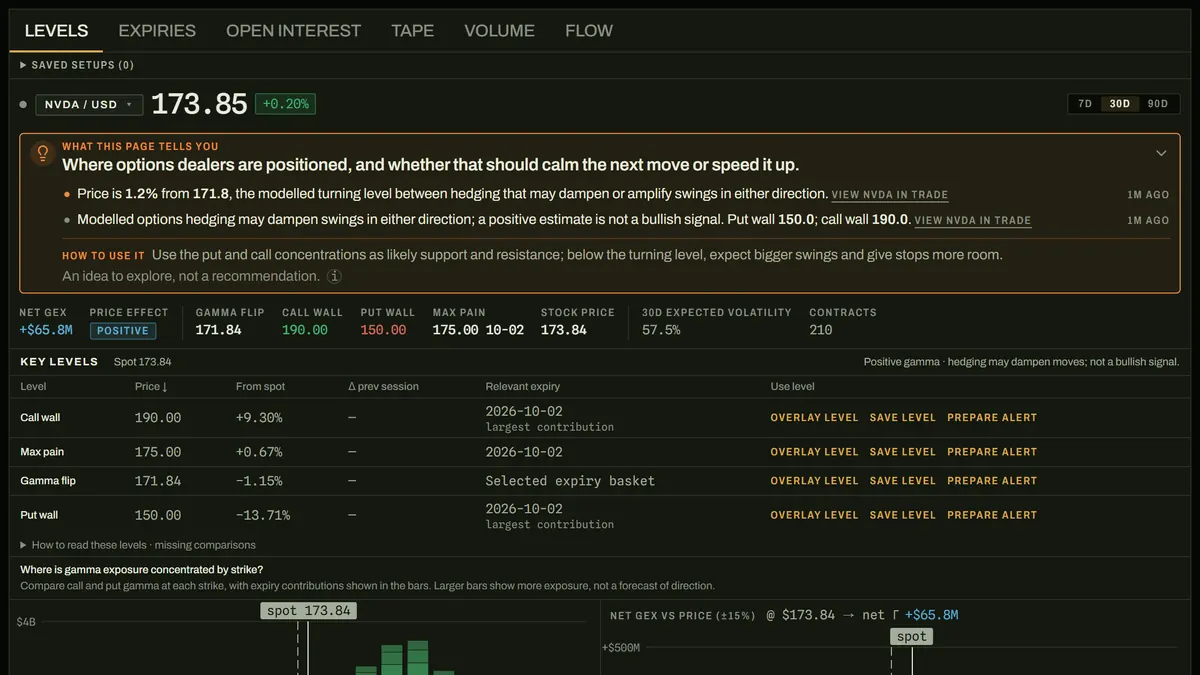Click 'View NVDA in Trade' after call wall 190.0
Viewport: 1200px width, 675px height.
973,220
